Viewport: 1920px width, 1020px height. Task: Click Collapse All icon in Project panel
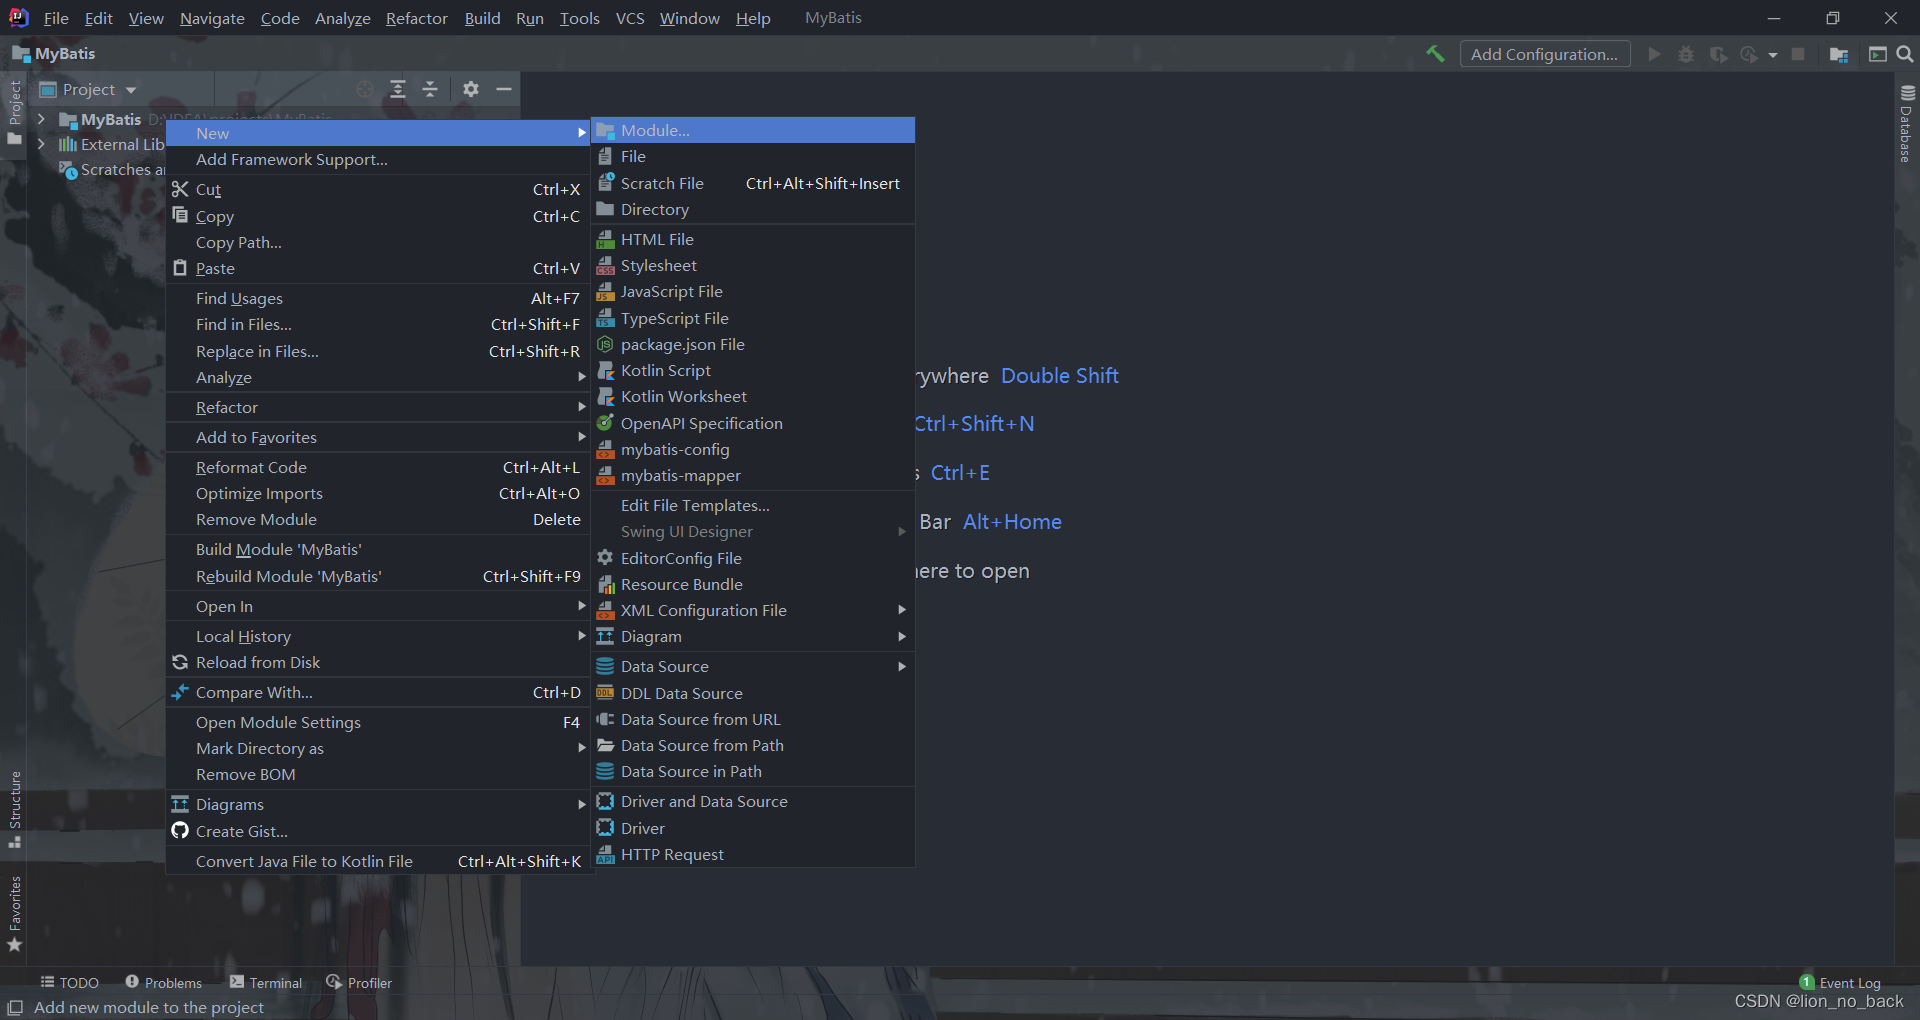click(x=430, y=89)
